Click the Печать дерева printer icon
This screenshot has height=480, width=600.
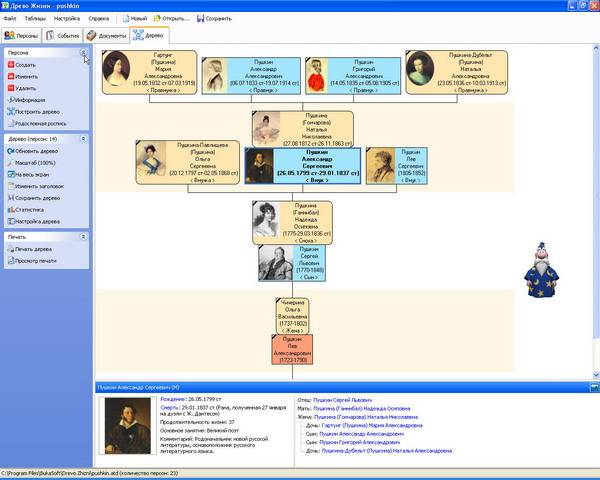[x=10, y=248]
